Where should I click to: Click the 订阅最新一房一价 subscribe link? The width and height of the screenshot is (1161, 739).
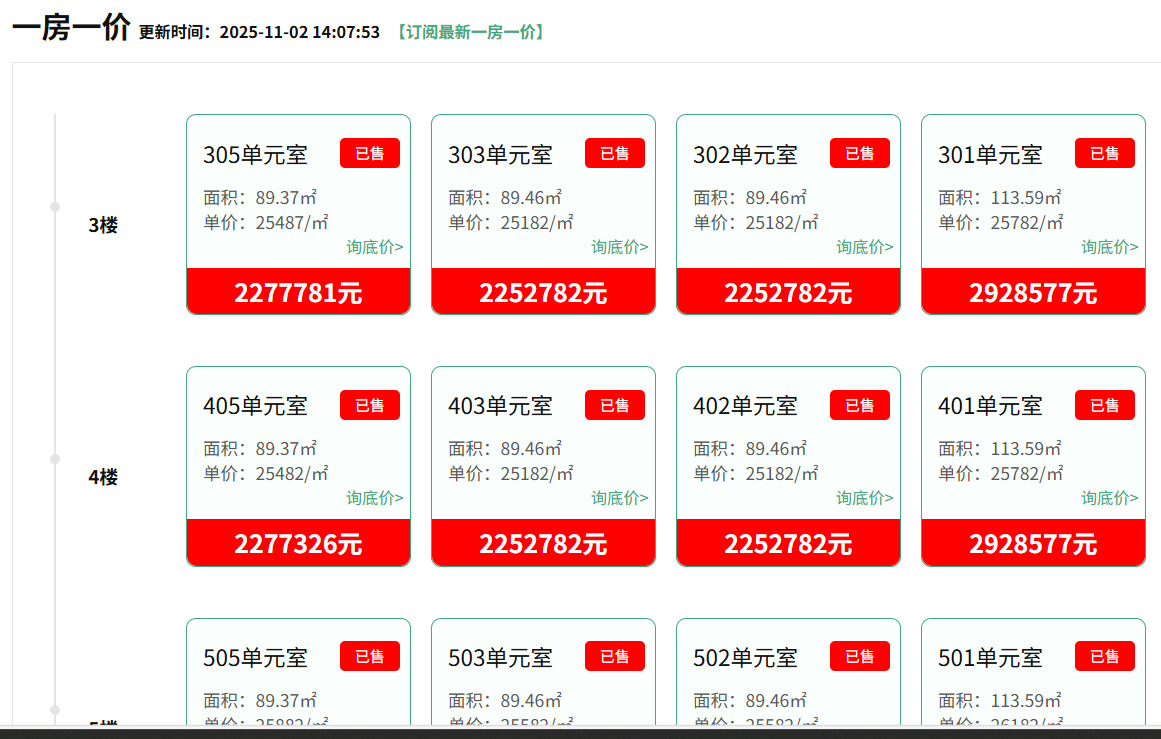[470, 32]
